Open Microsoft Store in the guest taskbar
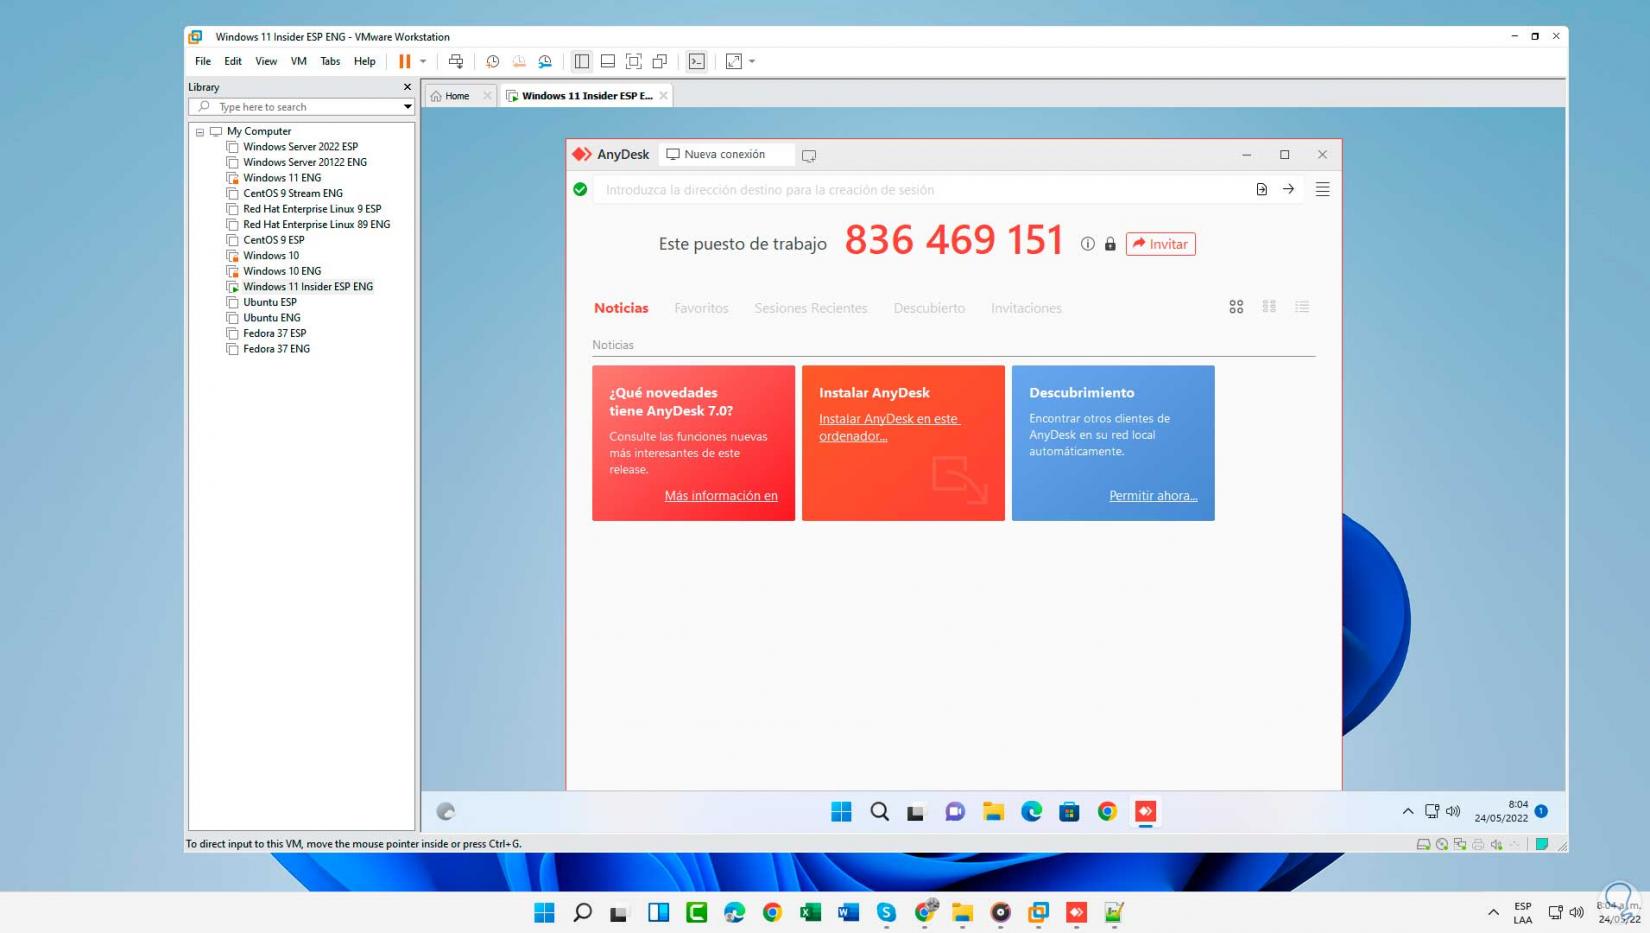The width and height of the screenshot is (1650, 933). click(1070, 811)
